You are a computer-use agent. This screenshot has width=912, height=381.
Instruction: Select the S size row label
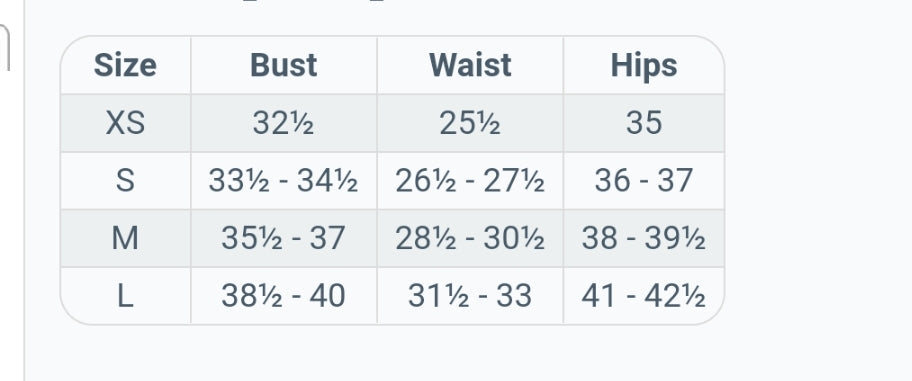coord(125,180)
